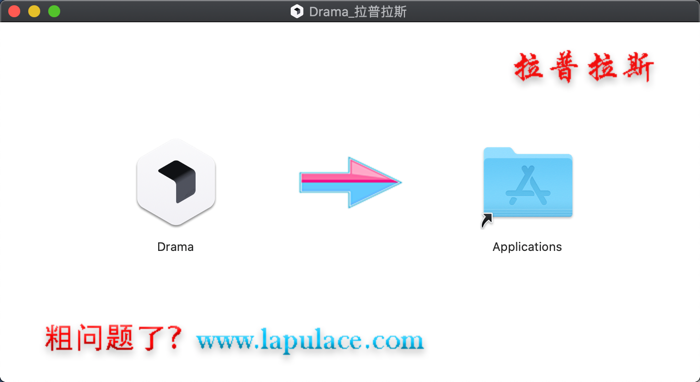Click the Applications folder label
700x382 pixels.
tap(527, 247)
